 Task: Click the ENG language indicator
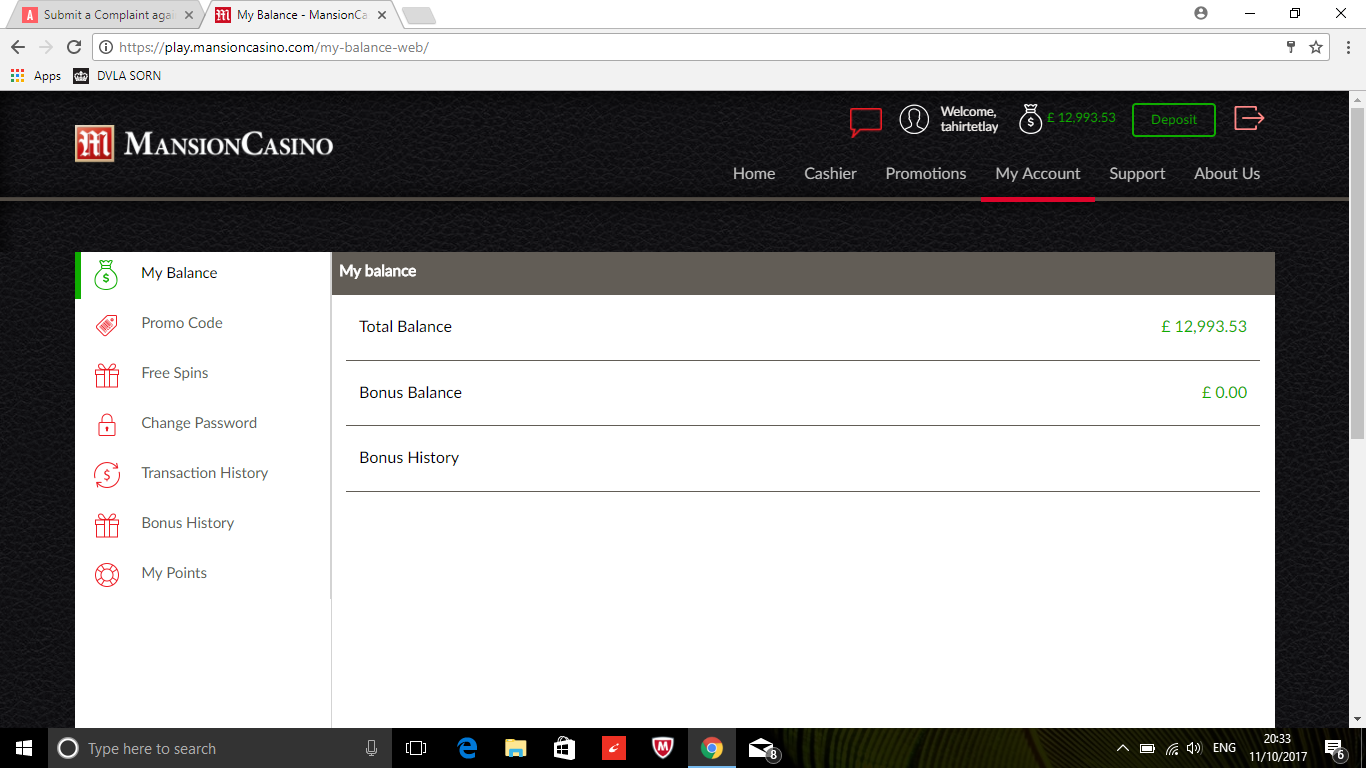(1224, 748)
